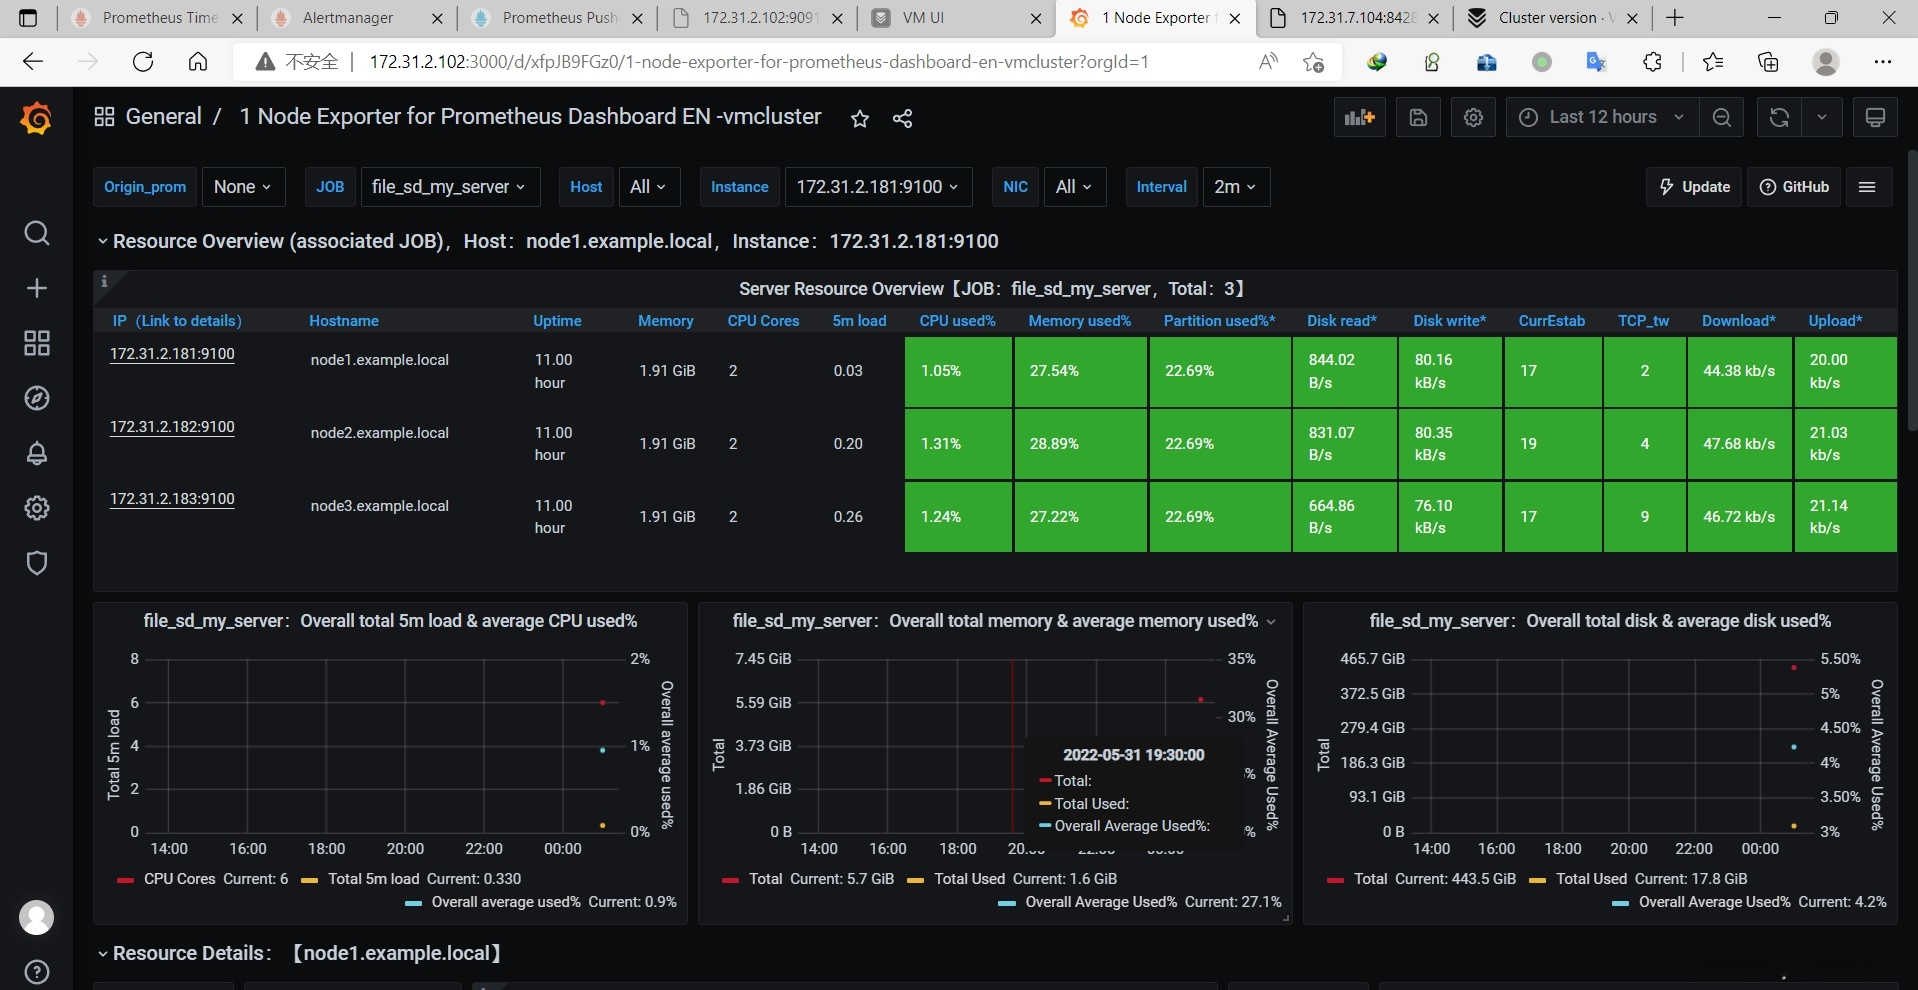
Task: Save the dashboard with disk icon
Action: tap(1418, 118)
